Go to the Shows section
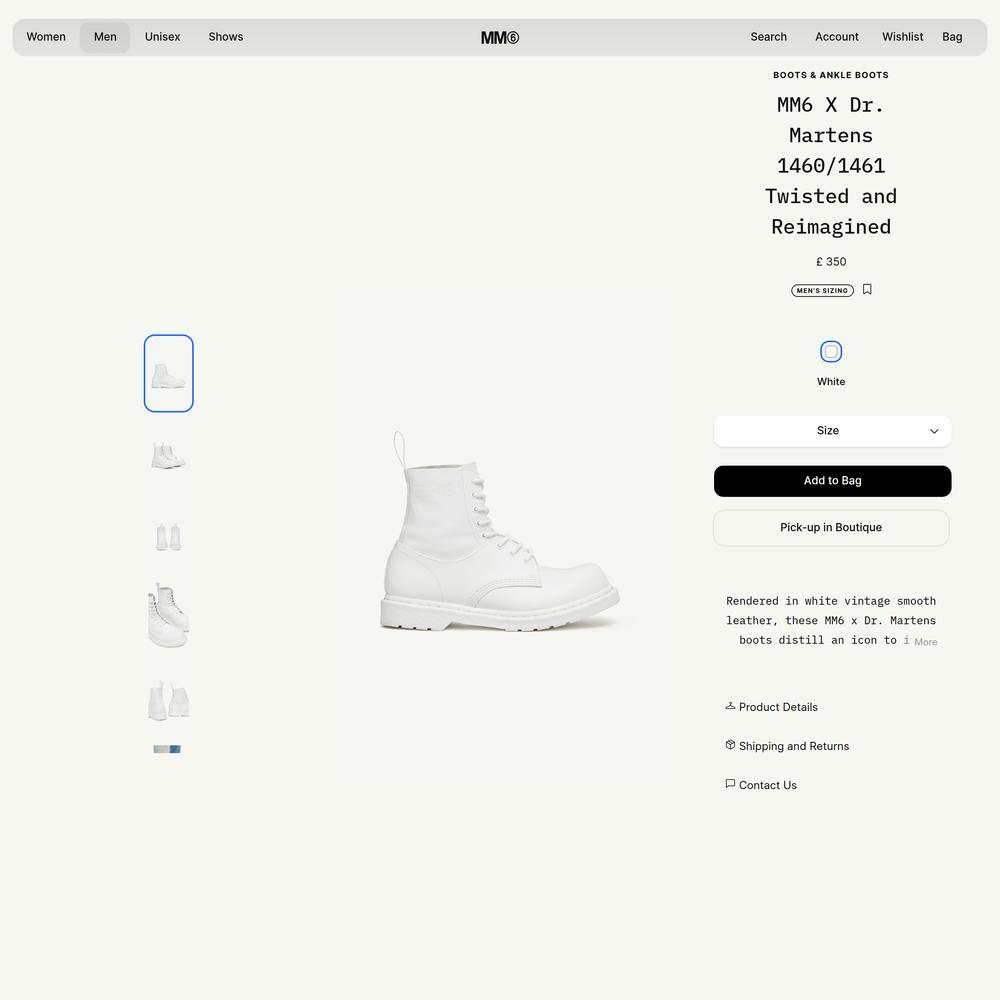 (x=226, y=37)
